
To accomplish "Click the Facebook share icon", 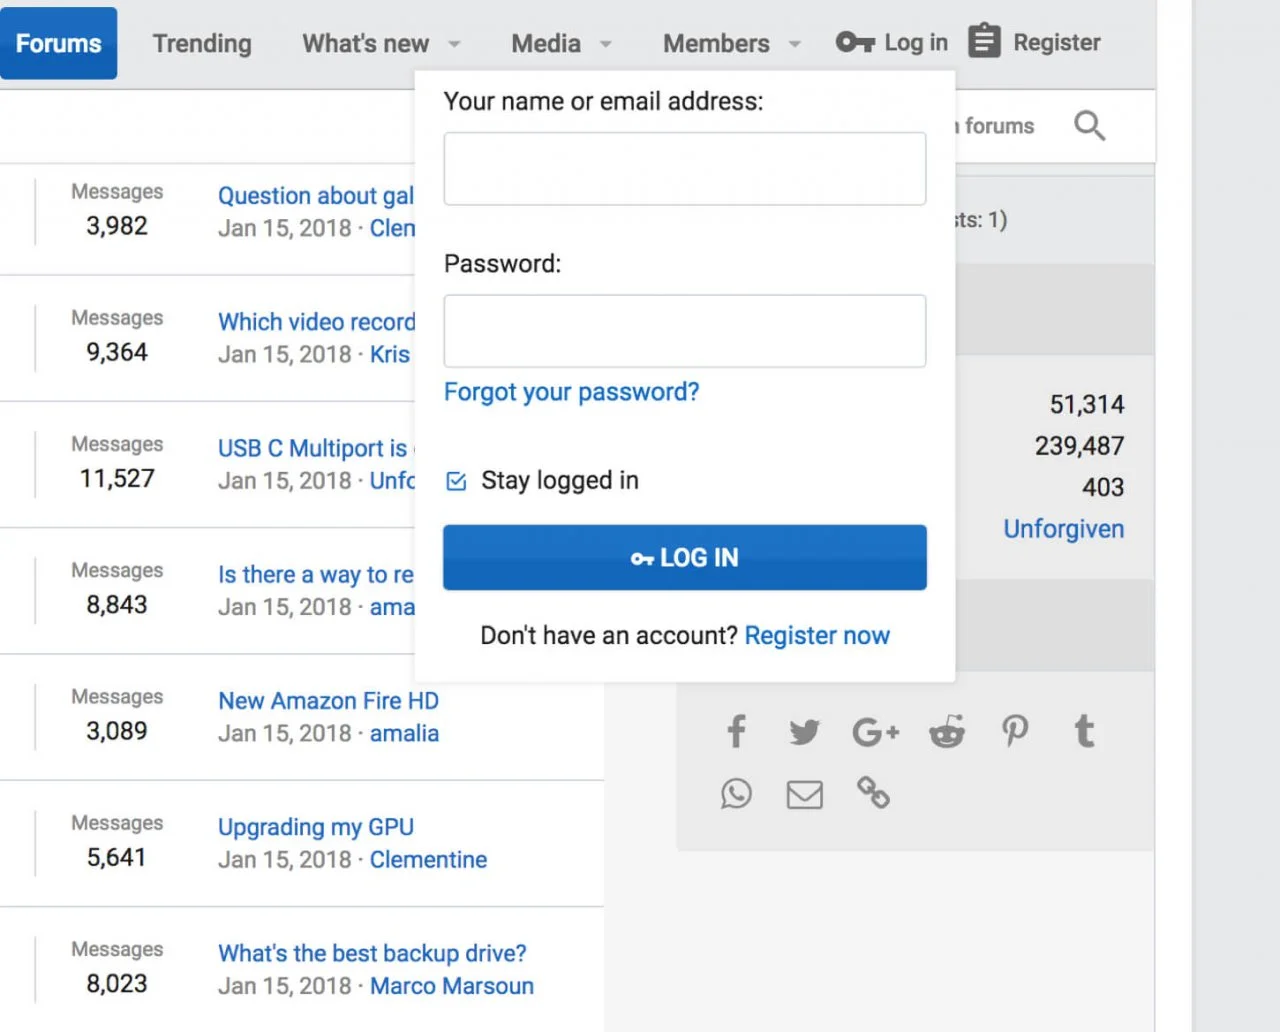I will (737, 731).
